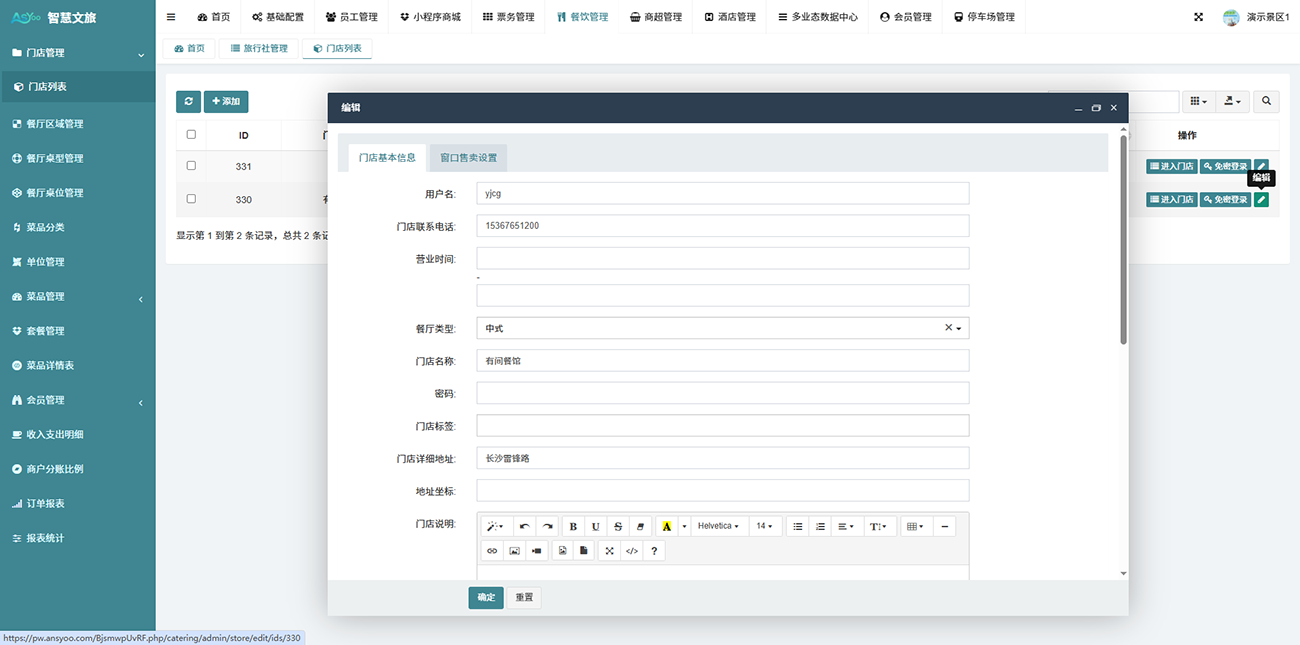Click the scroll down arrow of the dialog
Screen dimensions: 1300x645
(x=1123, y=573)
